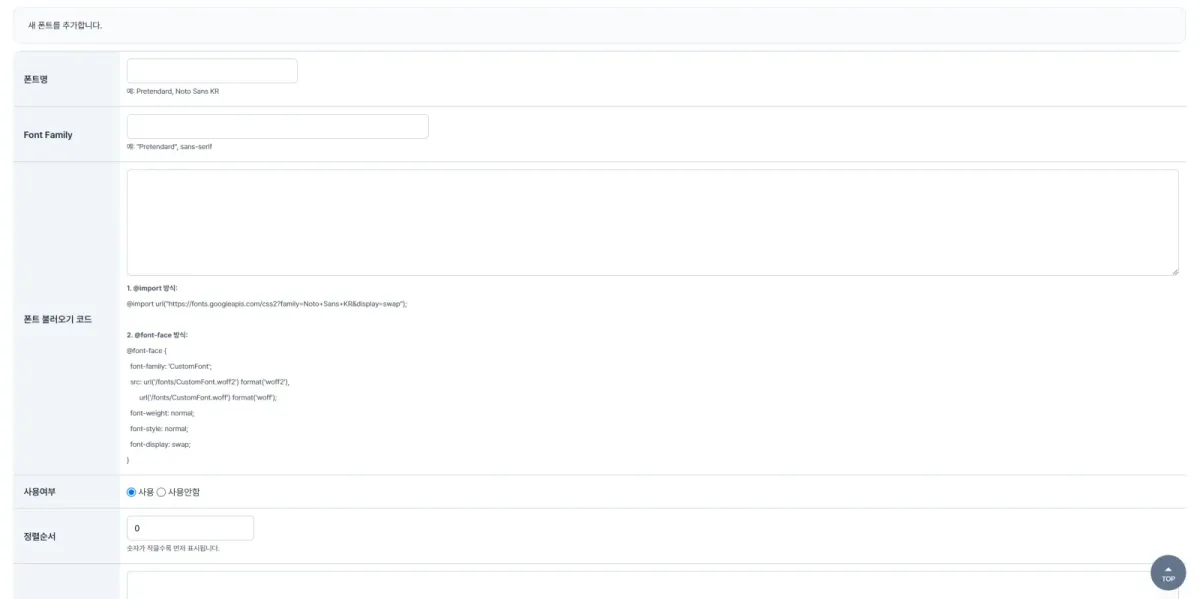Screen dimensions: 1200x599
Task: Click the 폰트 불러오기 코드 label
Action: click(58, 319)
